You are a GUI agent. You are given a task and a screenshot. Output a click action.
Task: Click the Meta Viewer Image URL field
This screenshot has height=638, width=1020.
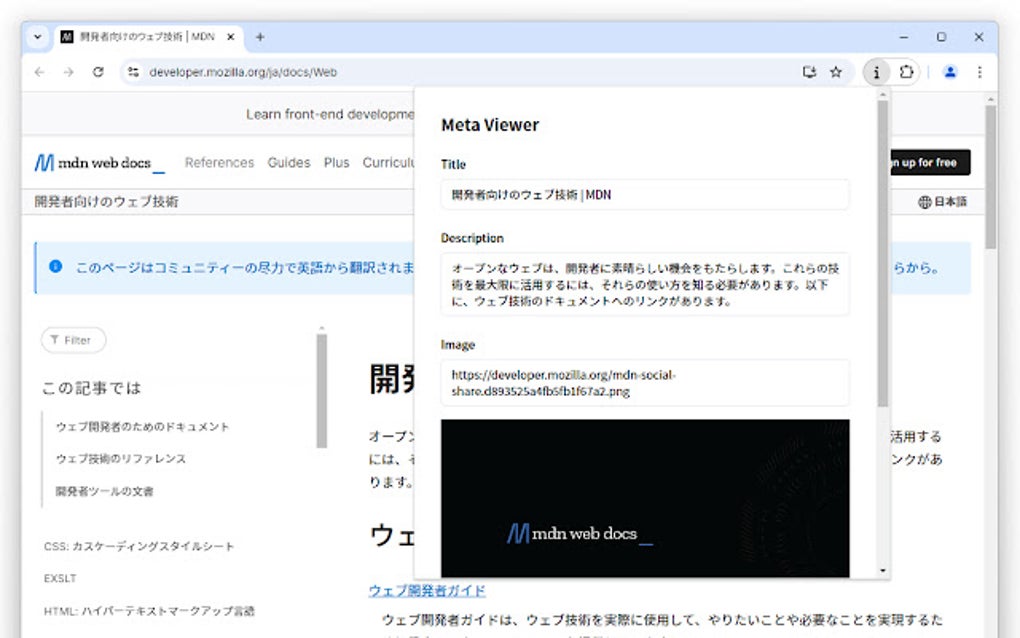point(645,383)
